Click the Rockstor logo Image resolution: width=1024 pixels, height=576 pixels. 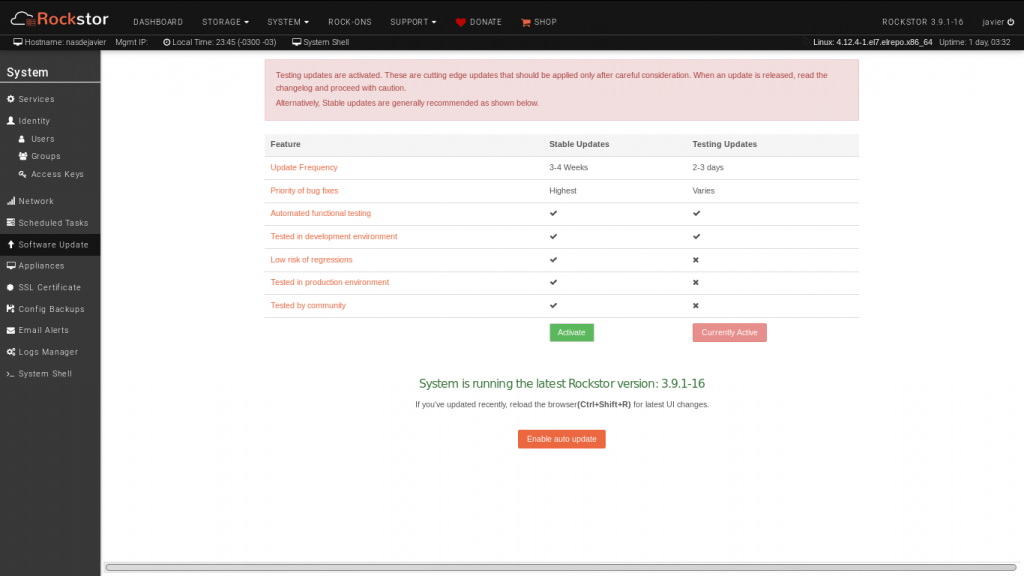[59, 19]
